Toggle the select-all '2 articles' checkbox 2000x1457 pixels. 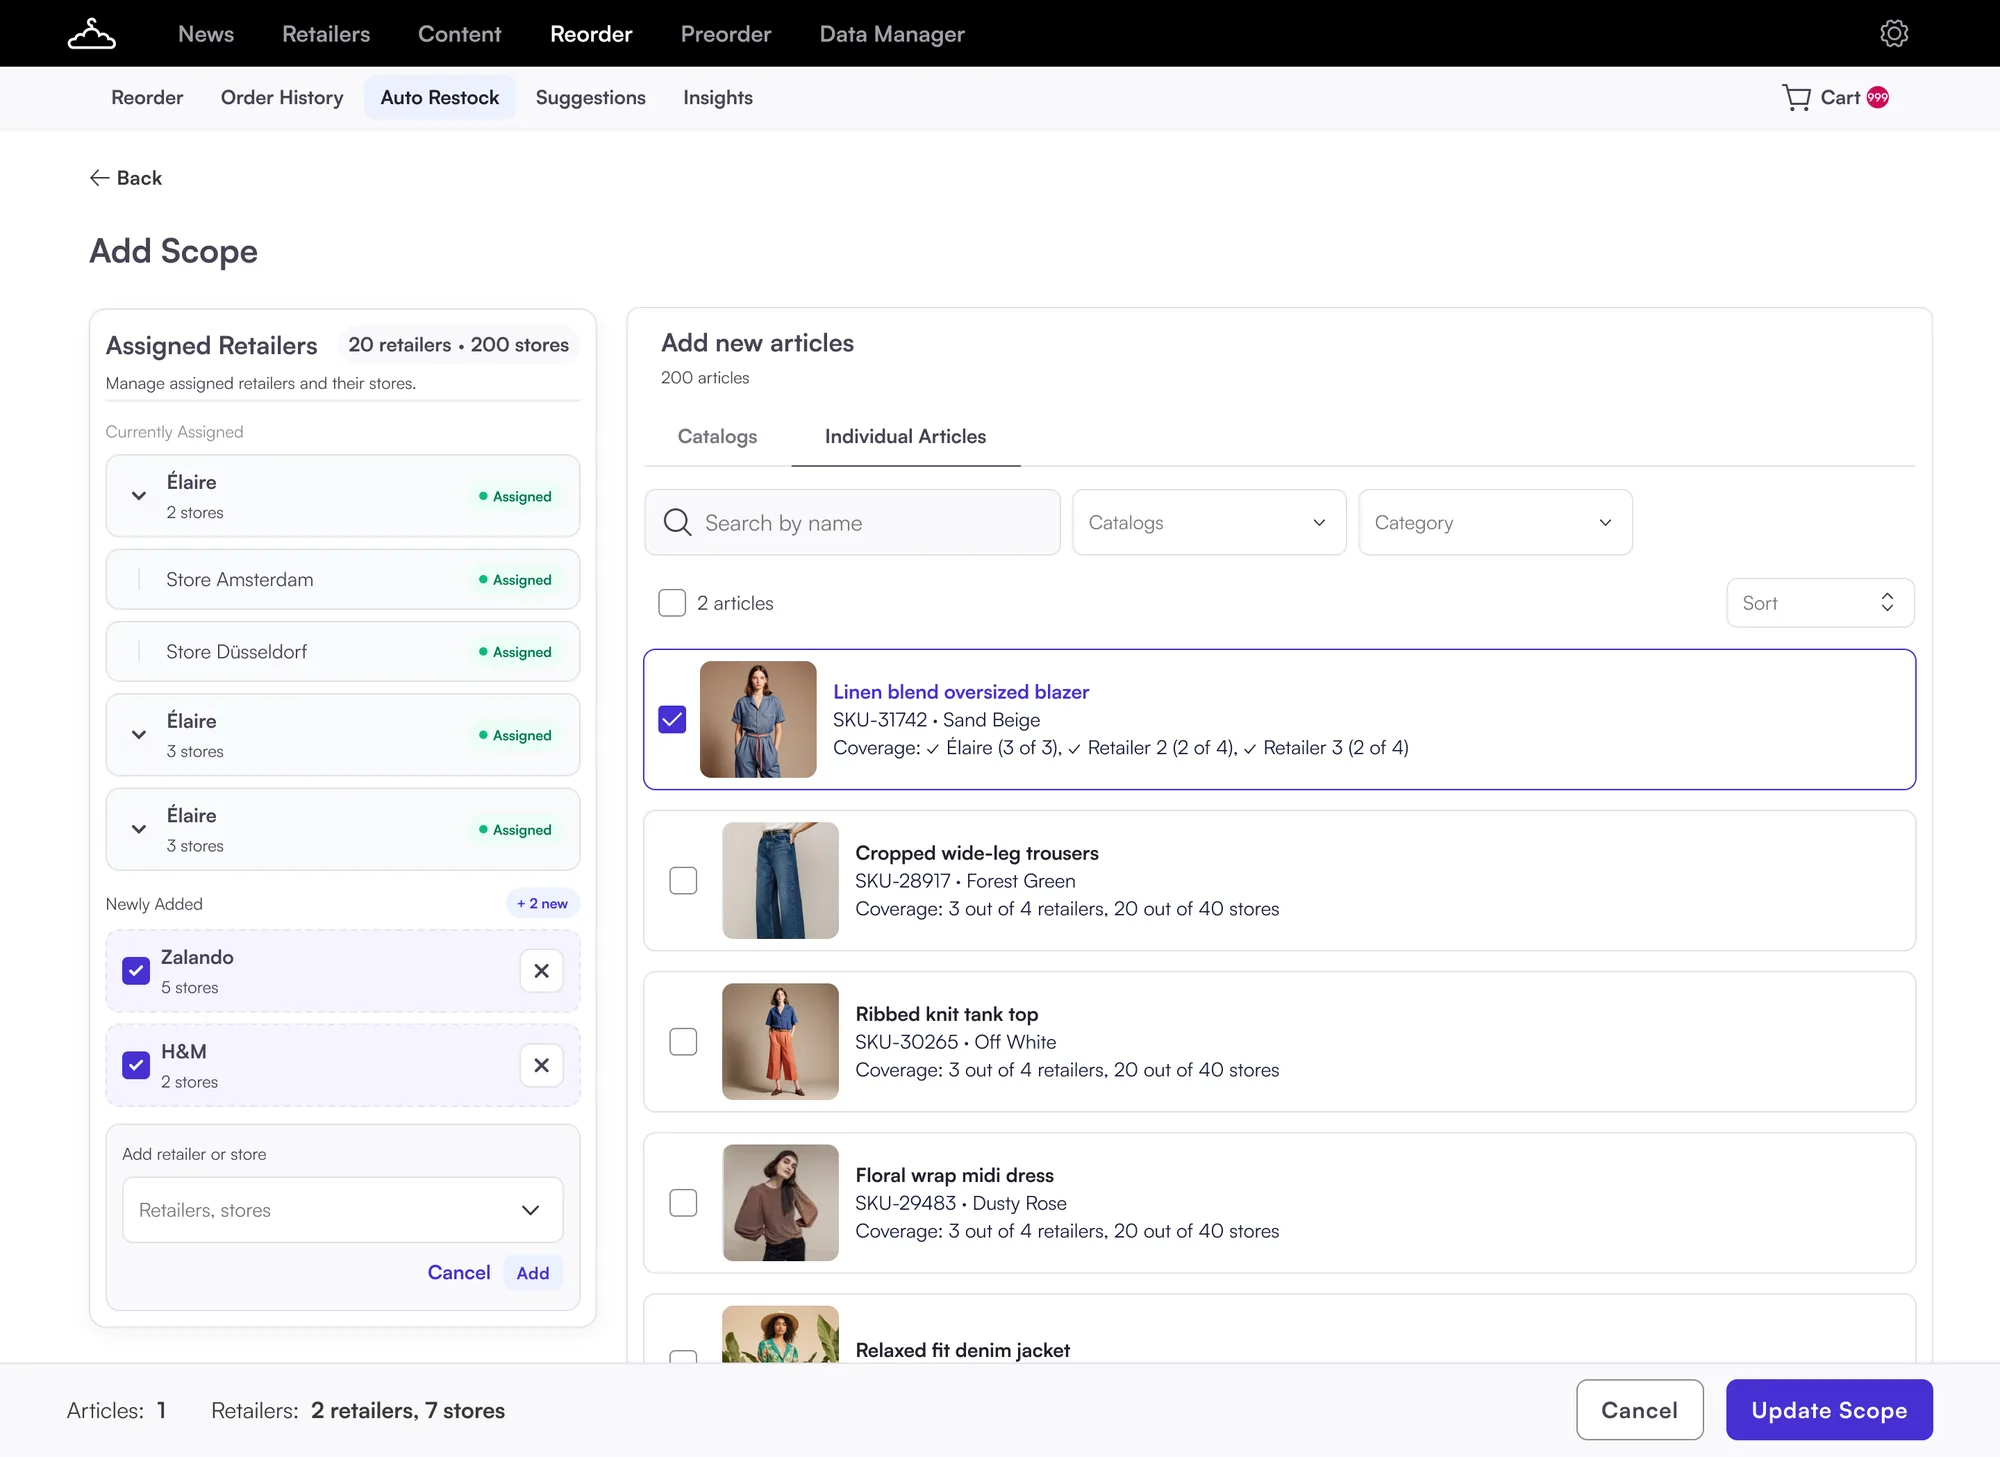click(672, 603)
